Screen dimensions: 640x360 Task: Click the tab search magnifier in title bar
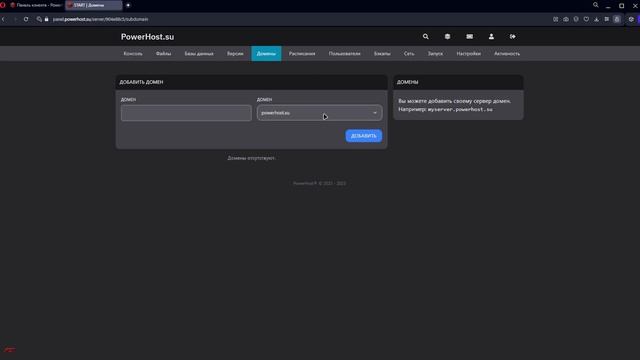click(x=596, y=5)
